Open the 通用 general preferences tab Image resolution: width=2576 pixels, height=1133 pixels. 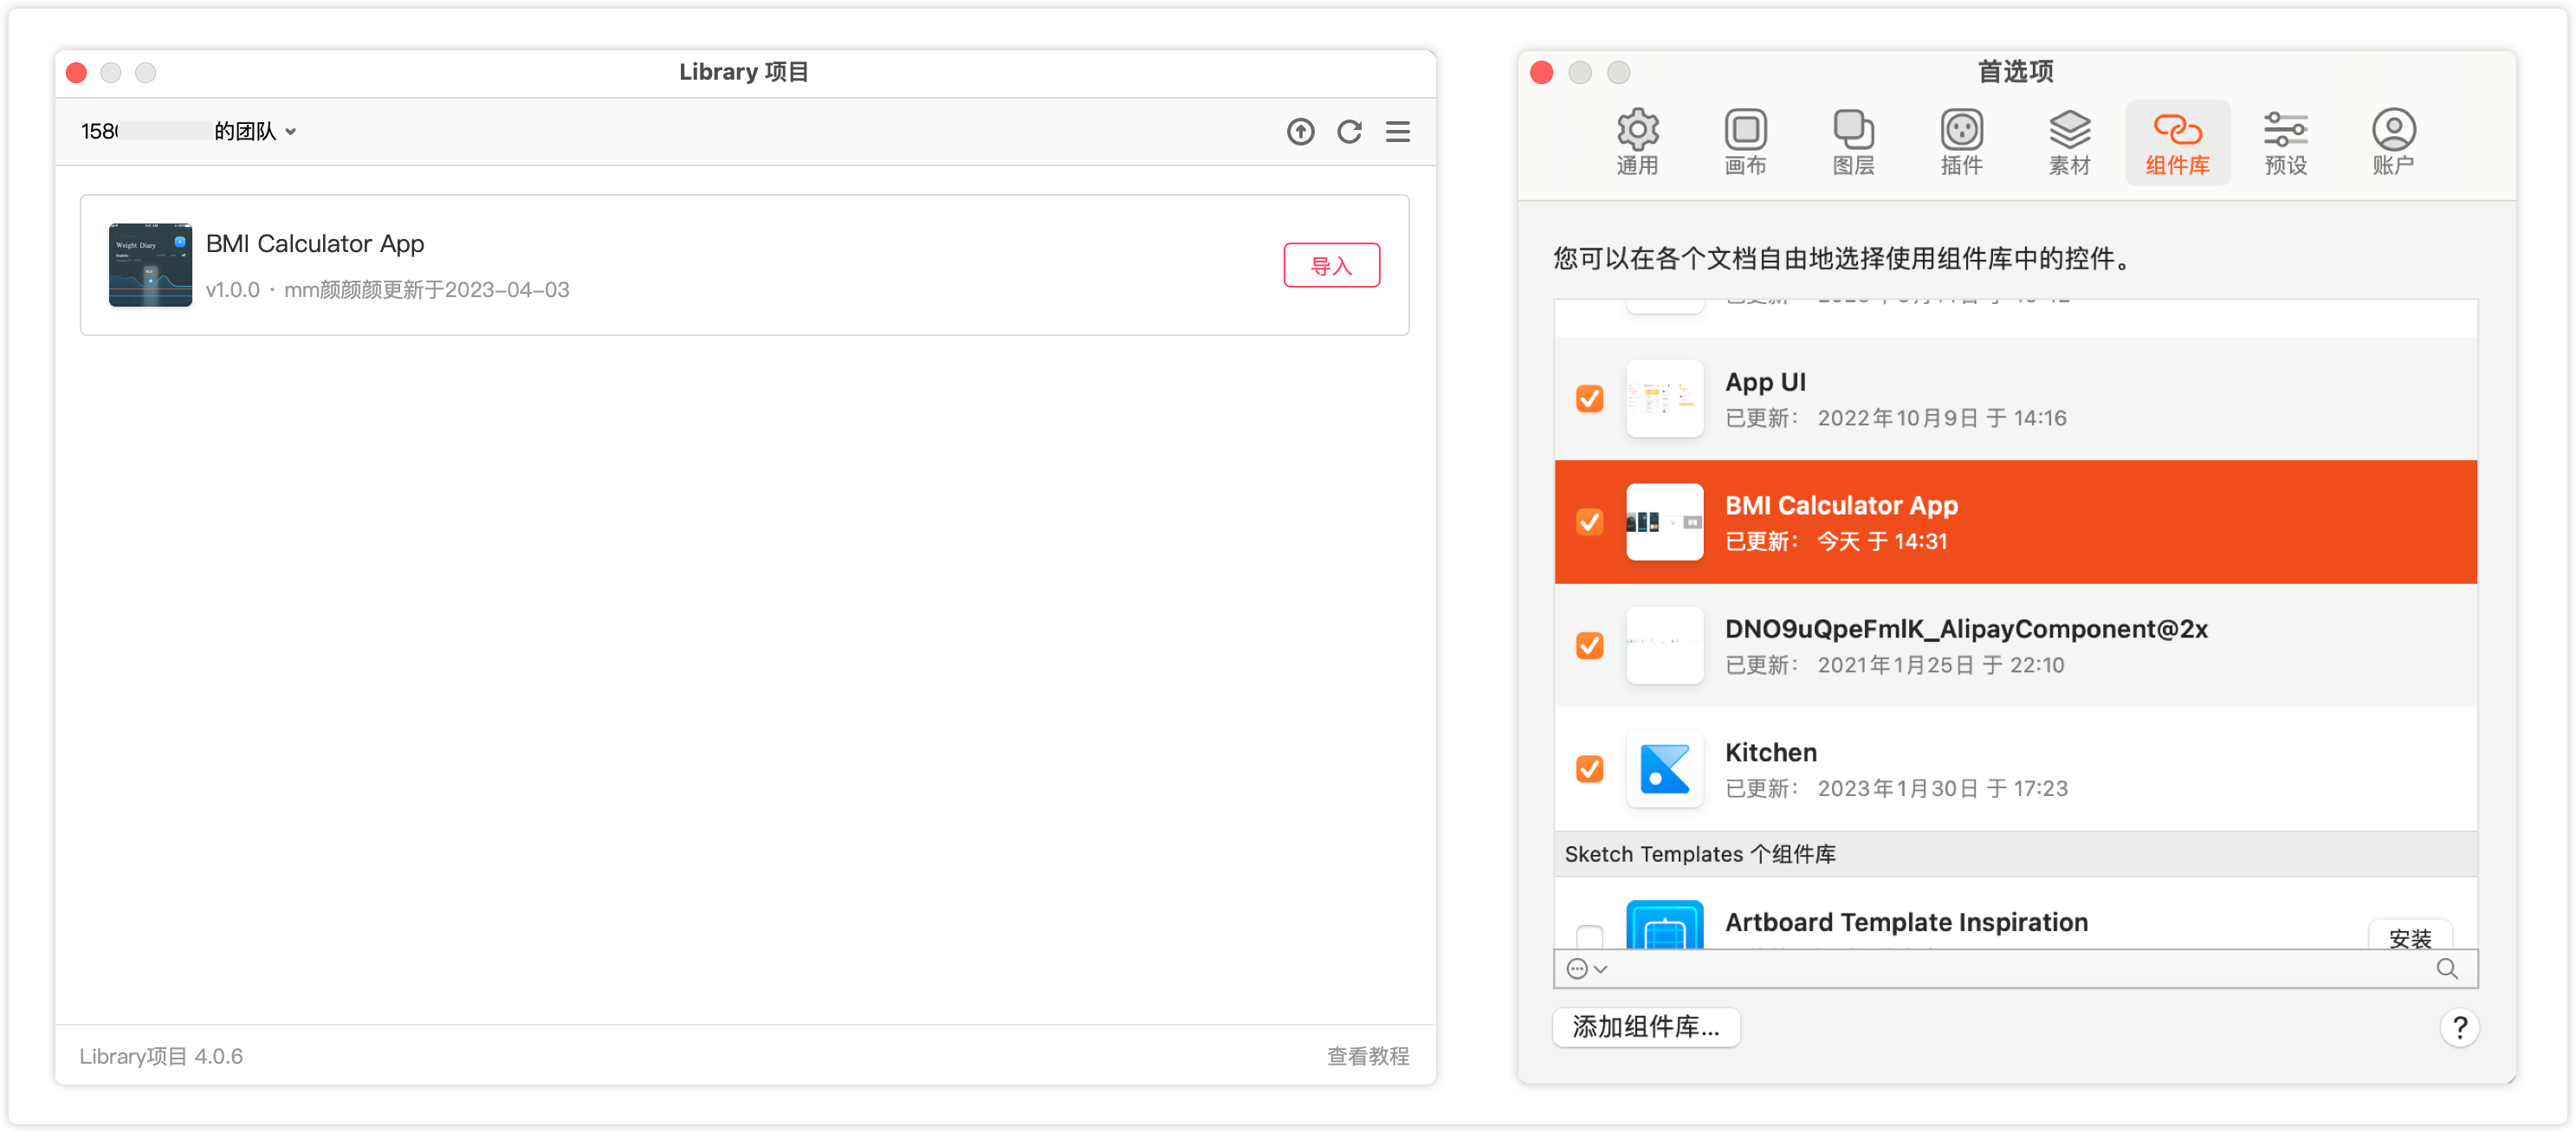(x=1637, y=142)
